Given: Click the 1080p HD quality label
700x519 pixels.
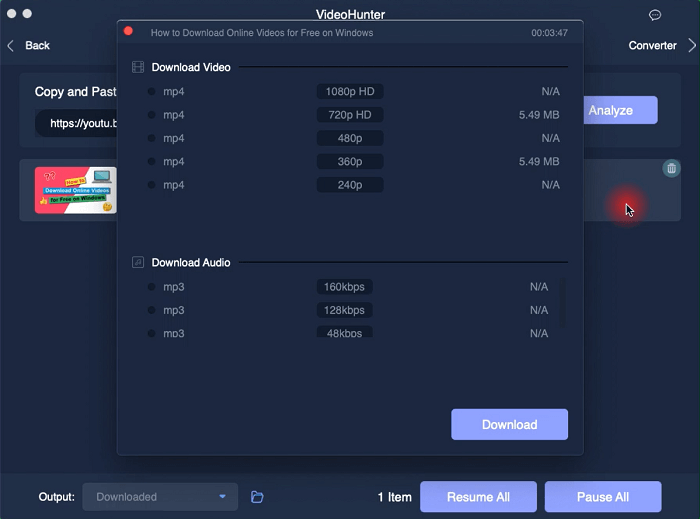Looking at the screenshot, I should pyautogui.click(x=350, y=91).
